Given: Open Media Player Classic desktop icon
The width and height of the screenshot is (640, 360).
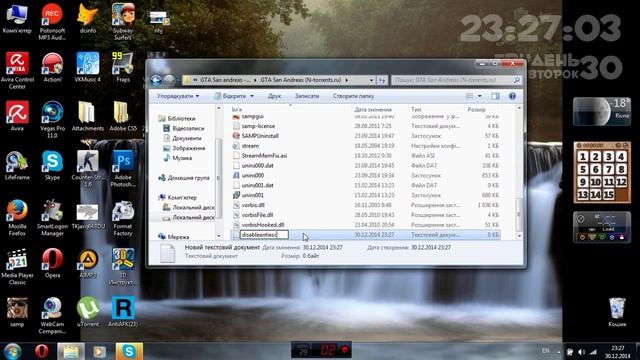Looking at the screenshot, I should tap(17, 267).
